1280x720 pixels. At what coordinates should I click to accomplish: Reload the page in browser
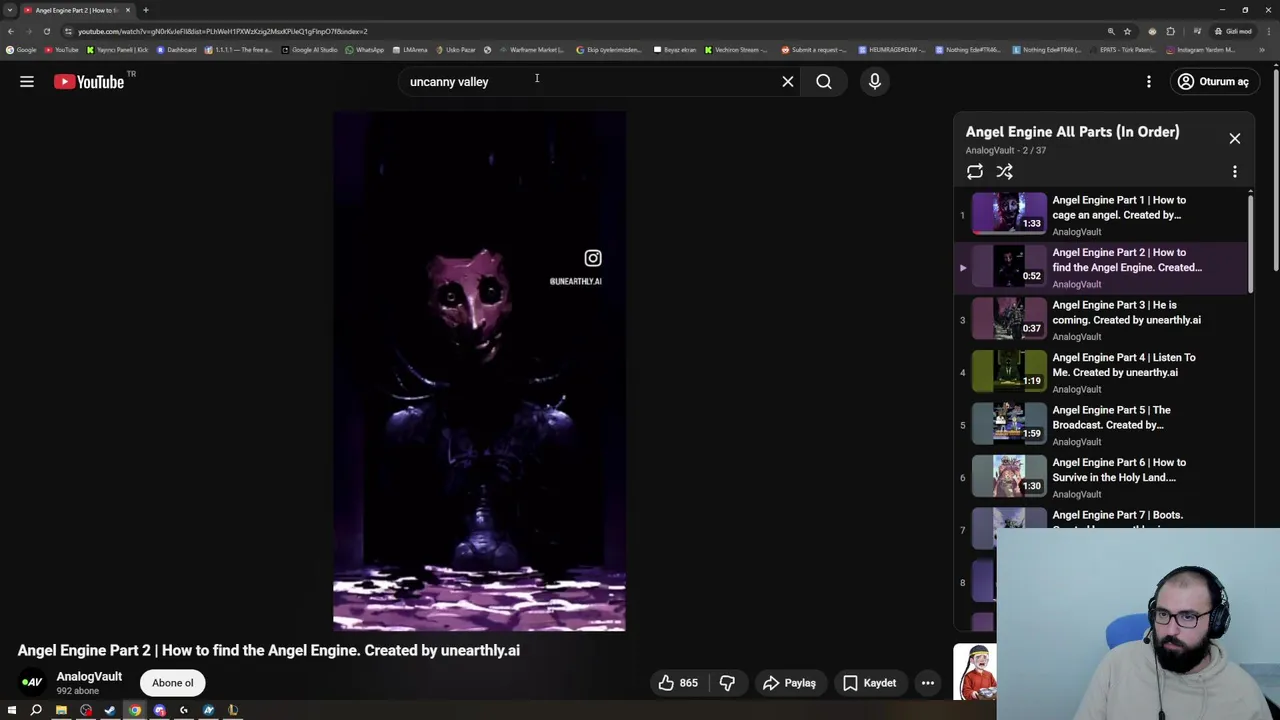pos(46,31)
